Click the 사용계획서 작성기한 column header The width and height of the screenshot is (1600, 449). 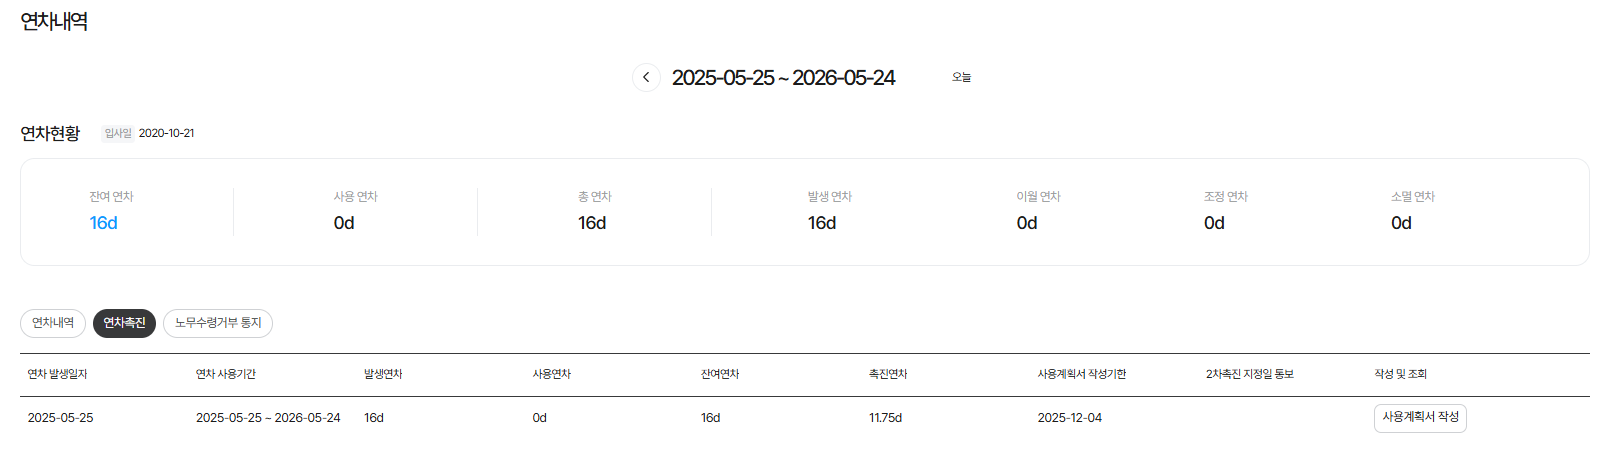1081,374
